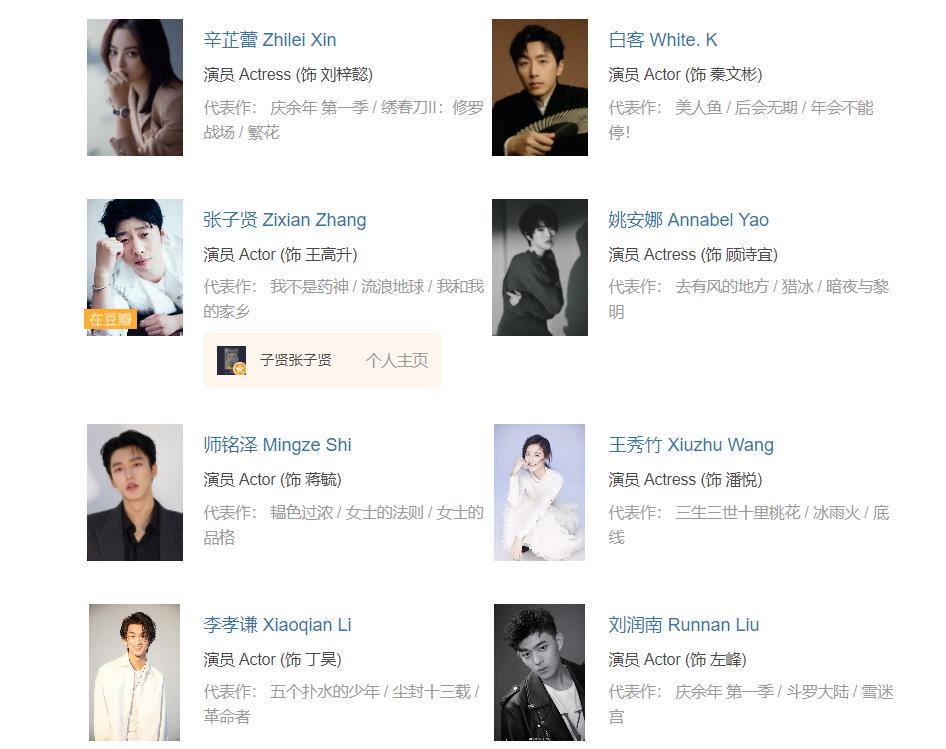Viewport: 946px width, 749px height.
Task: Click Mingze Shi's portrait photo
Action: point(135,492)
